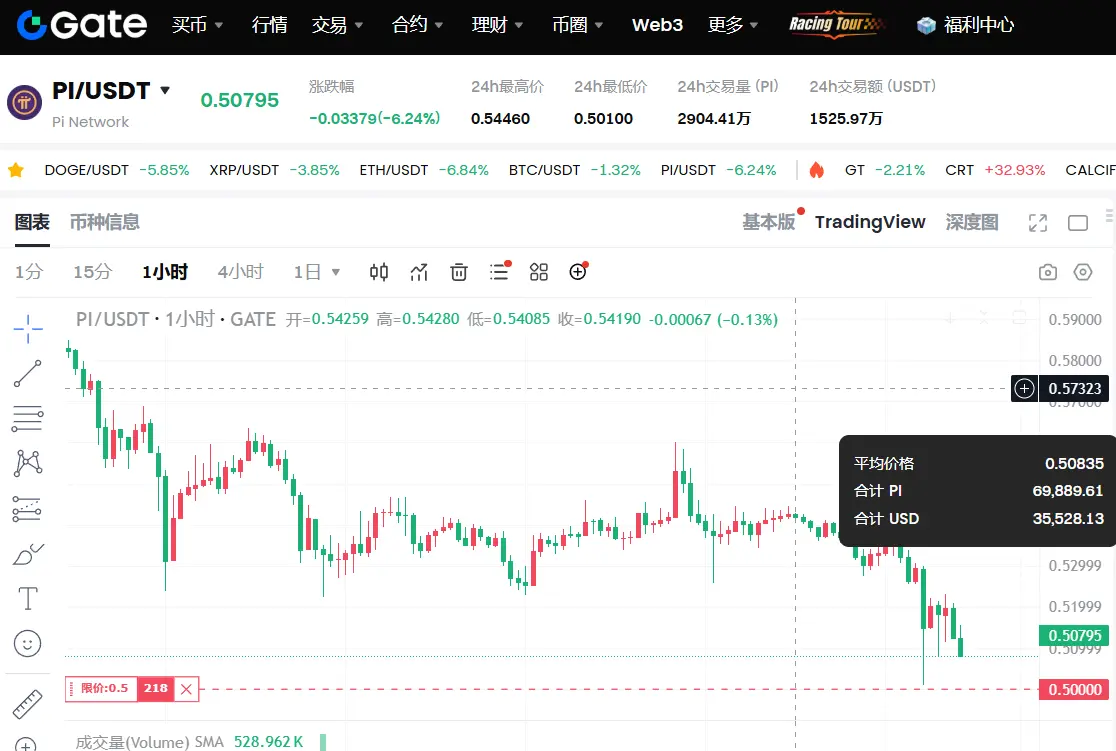
Task: Click the 成交量(Volume) SMA indicator label
Action: [x=149, y=742]
